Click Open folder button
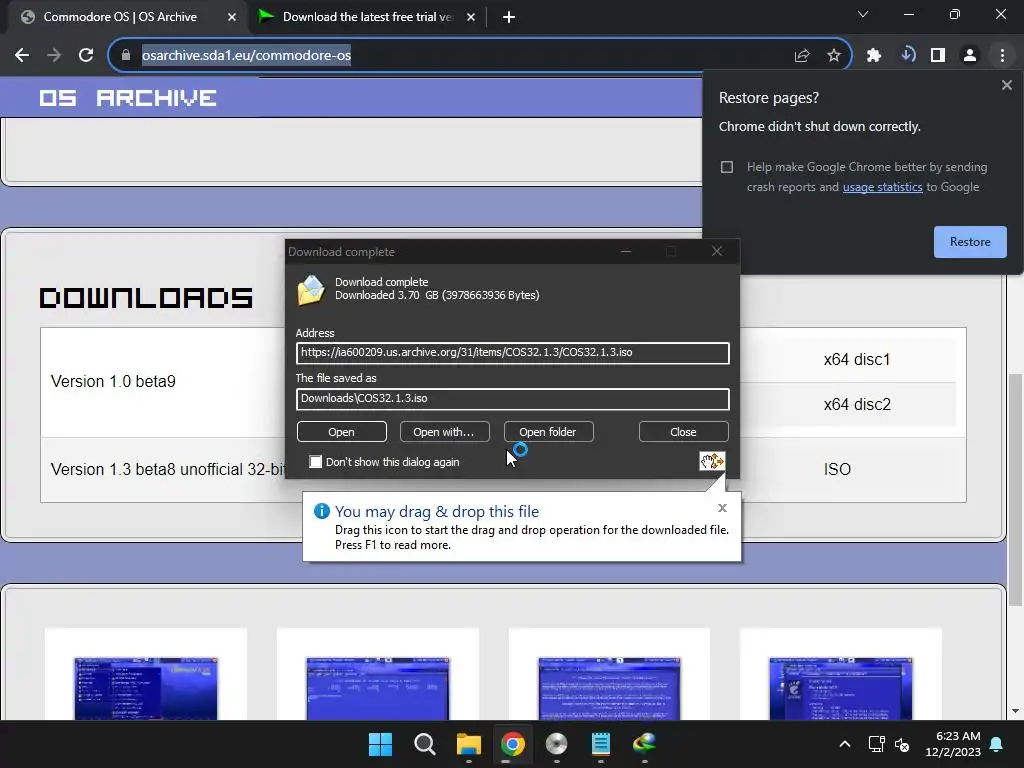Screen dimensions: 1024x768 point(548,432)
